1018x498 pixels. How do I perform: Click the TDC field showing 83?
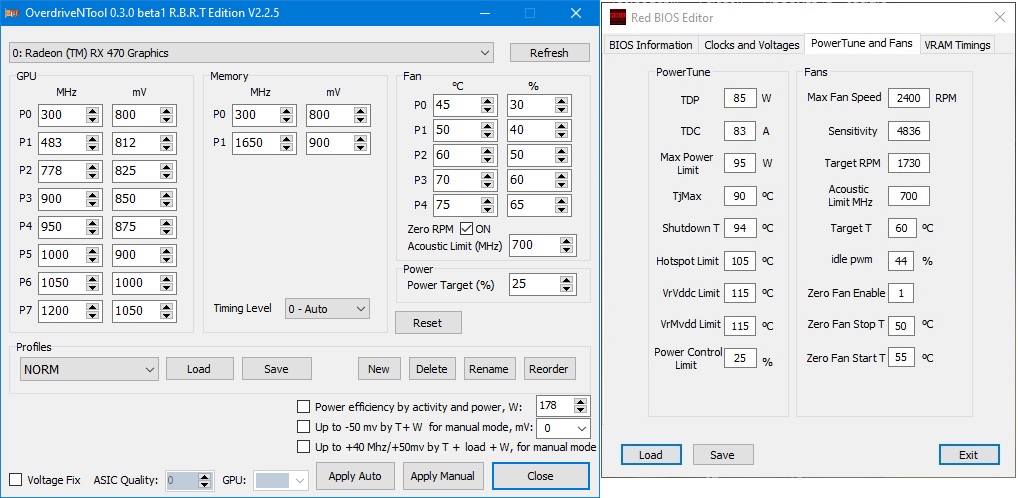(740, 131)
